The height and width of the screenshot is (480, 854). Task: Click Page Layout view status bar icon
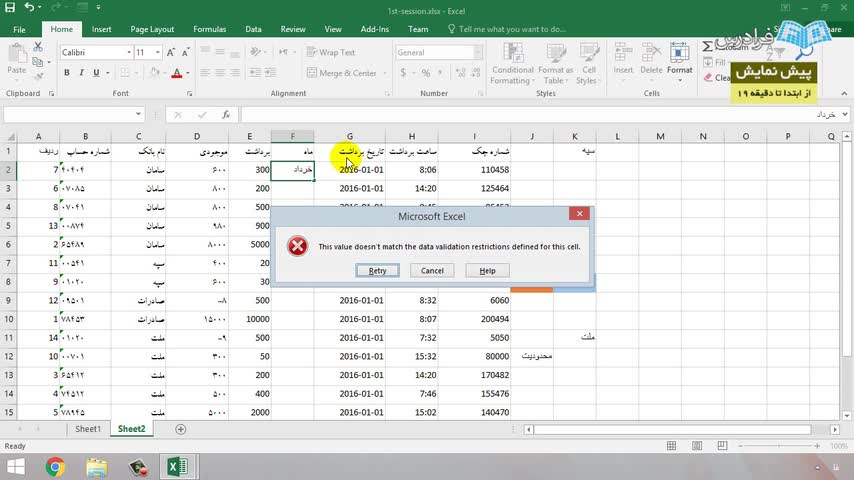[x=697, y=446]
